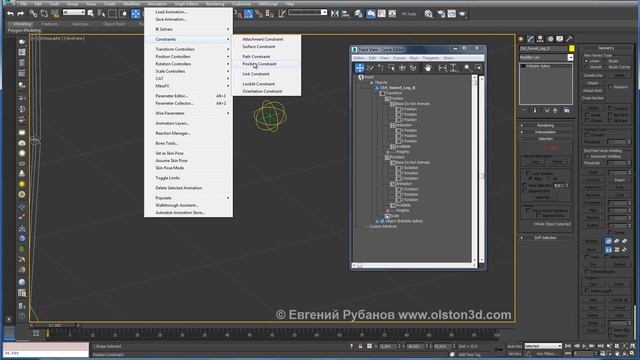640x360 pixels.
Task: Select the Pan hand tool in Track View
Action: [x=427, y=68]
